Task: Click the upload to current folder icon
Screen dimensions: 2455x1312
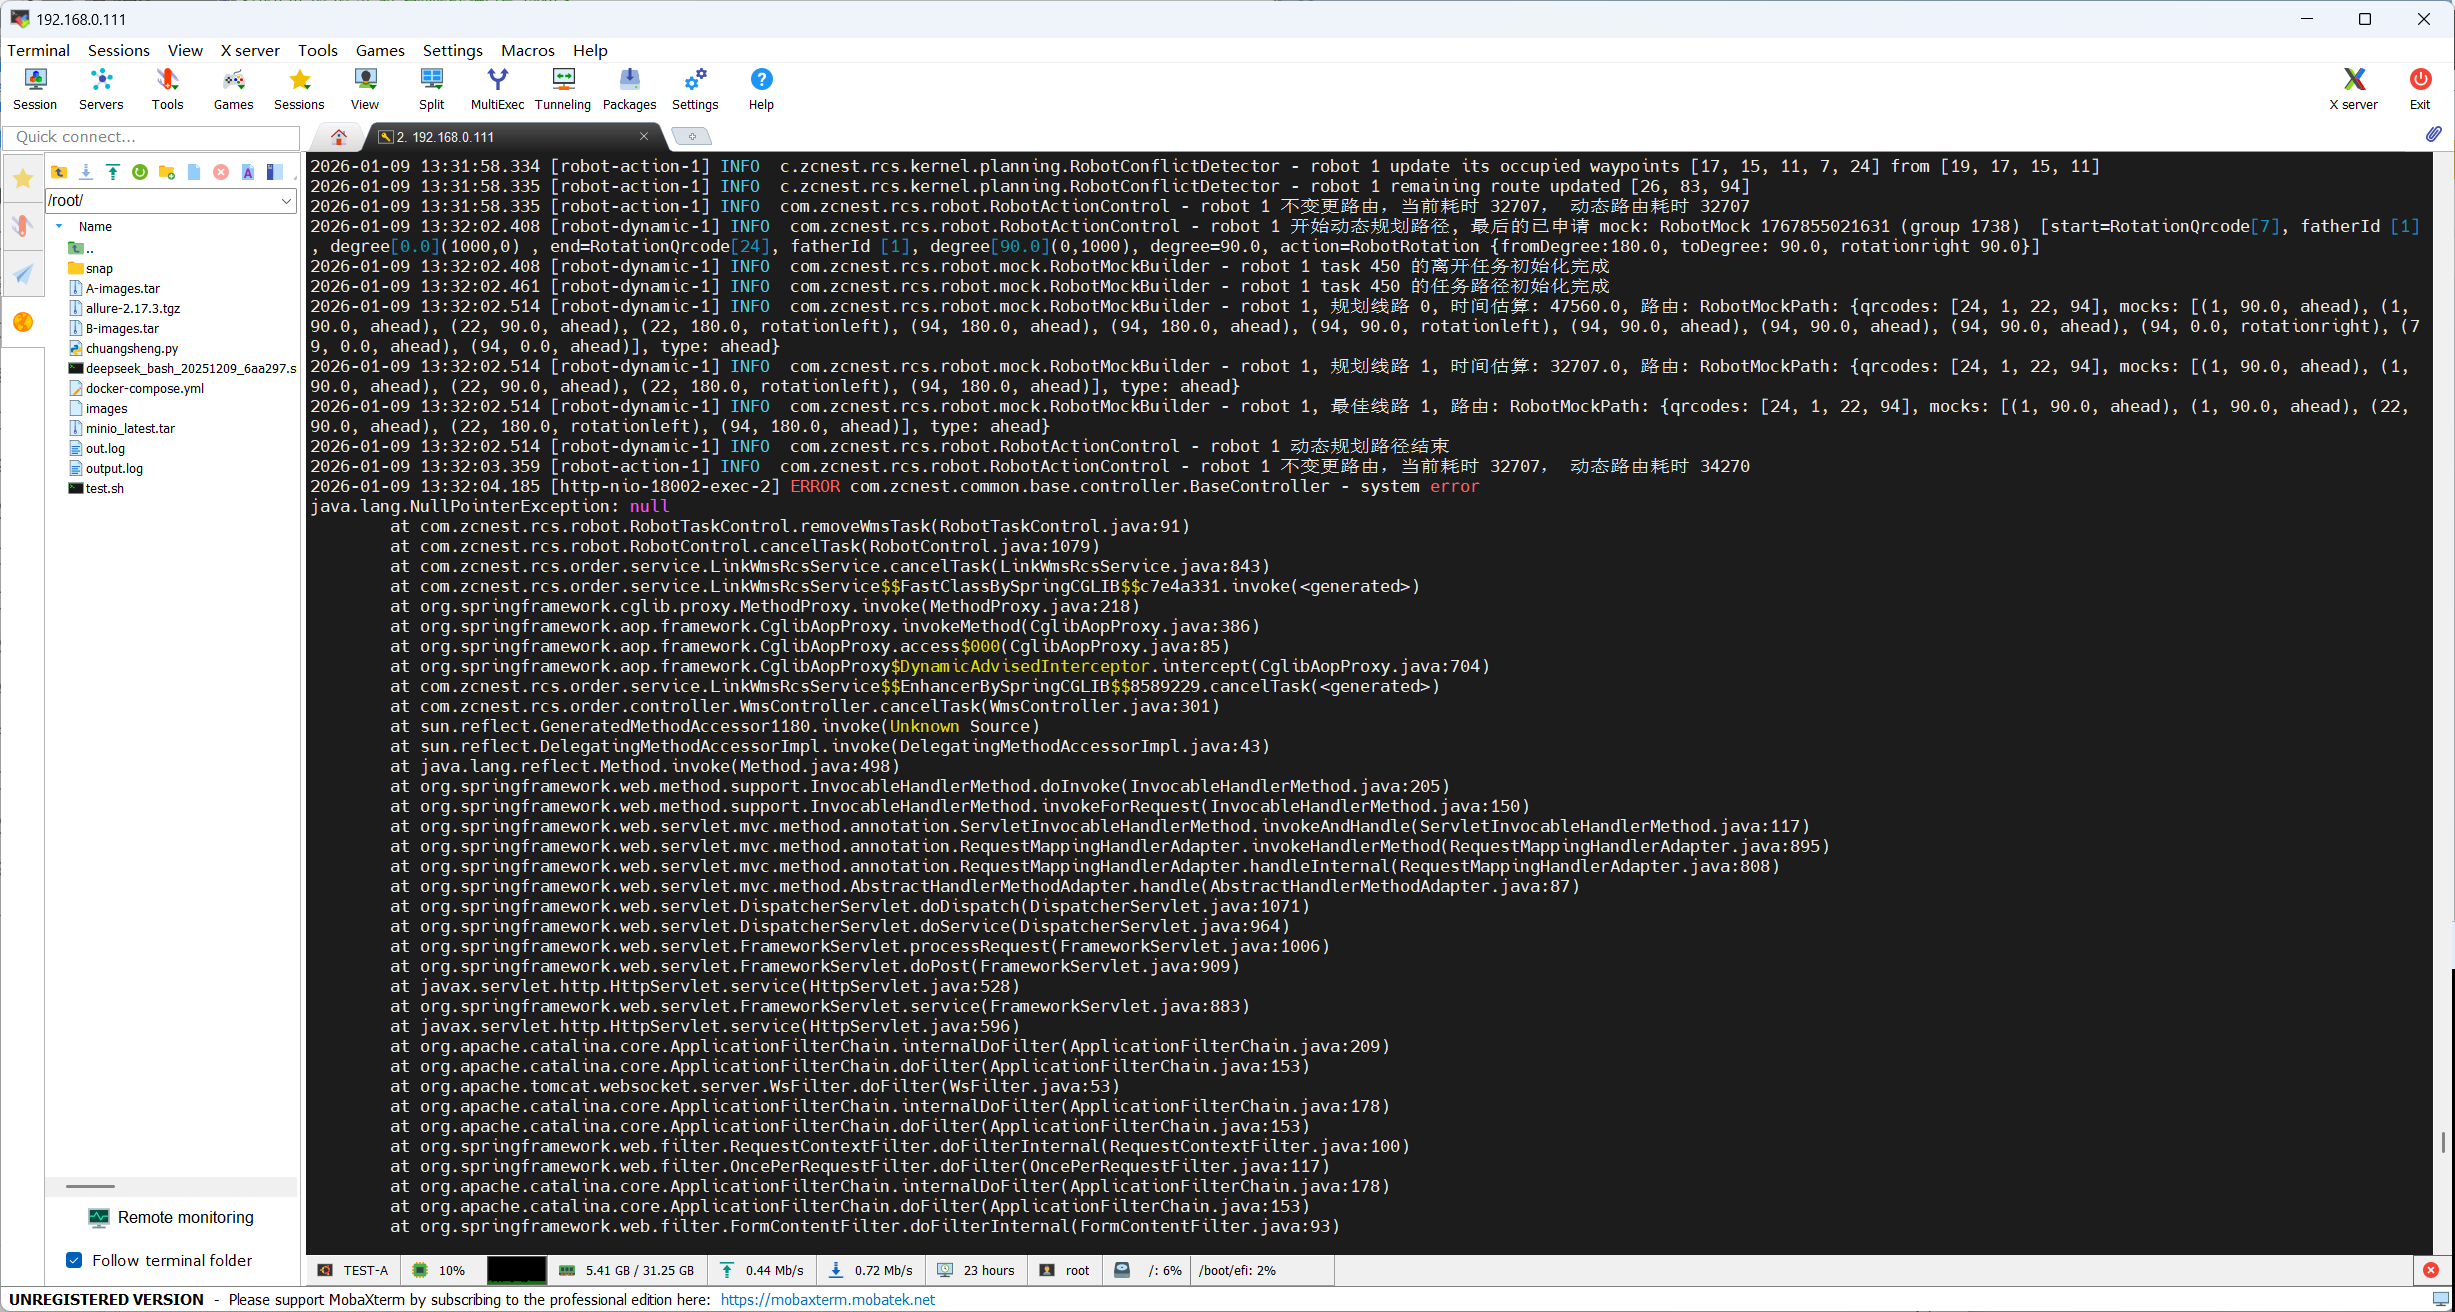Action: tap(113, 172)
